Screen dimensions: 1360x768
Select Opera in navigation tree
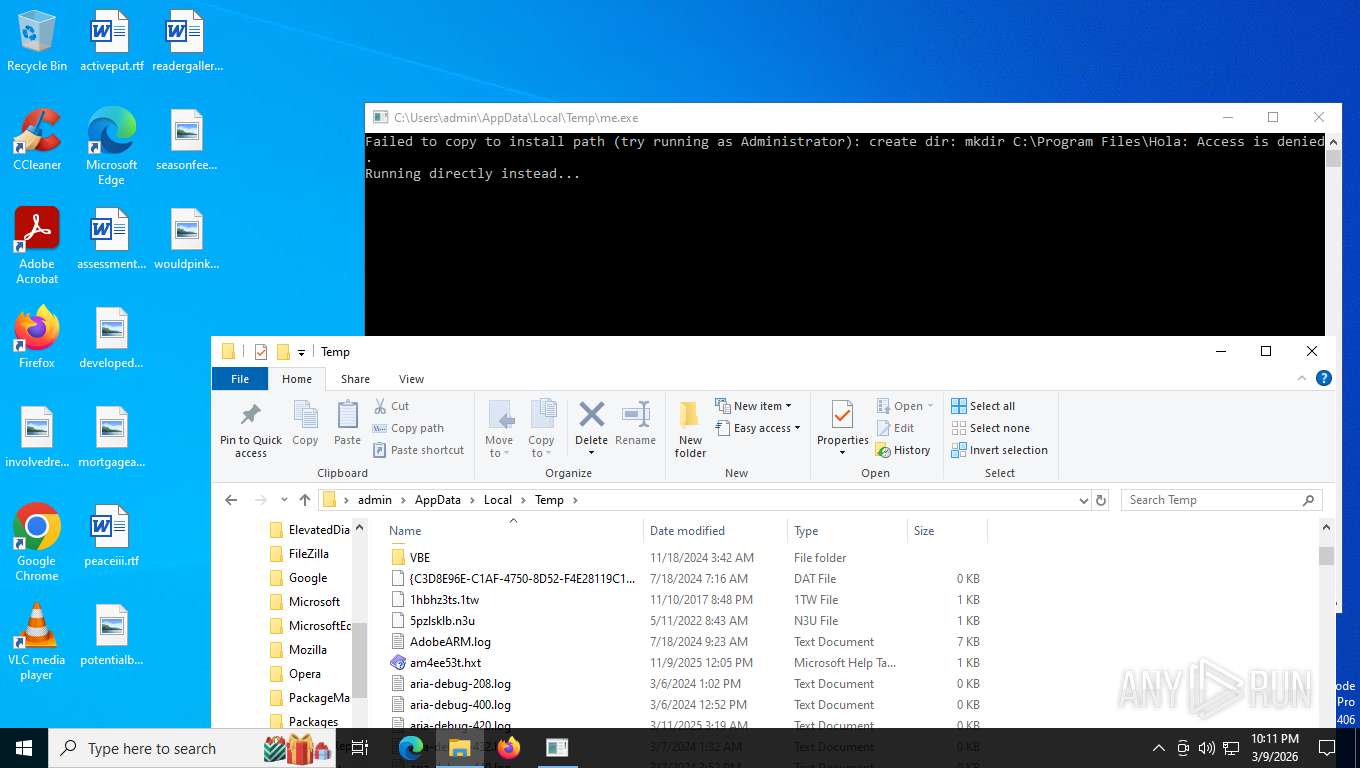tap(304, 674)
